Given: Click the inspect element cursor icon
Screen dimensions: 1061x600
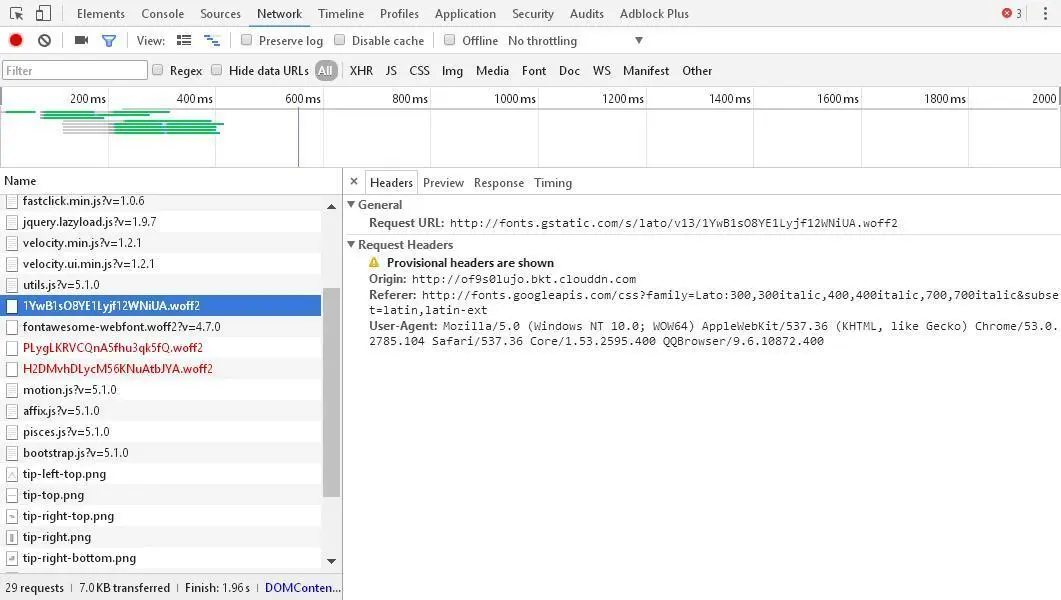Looking at the screenshot, I should (16, 14).
